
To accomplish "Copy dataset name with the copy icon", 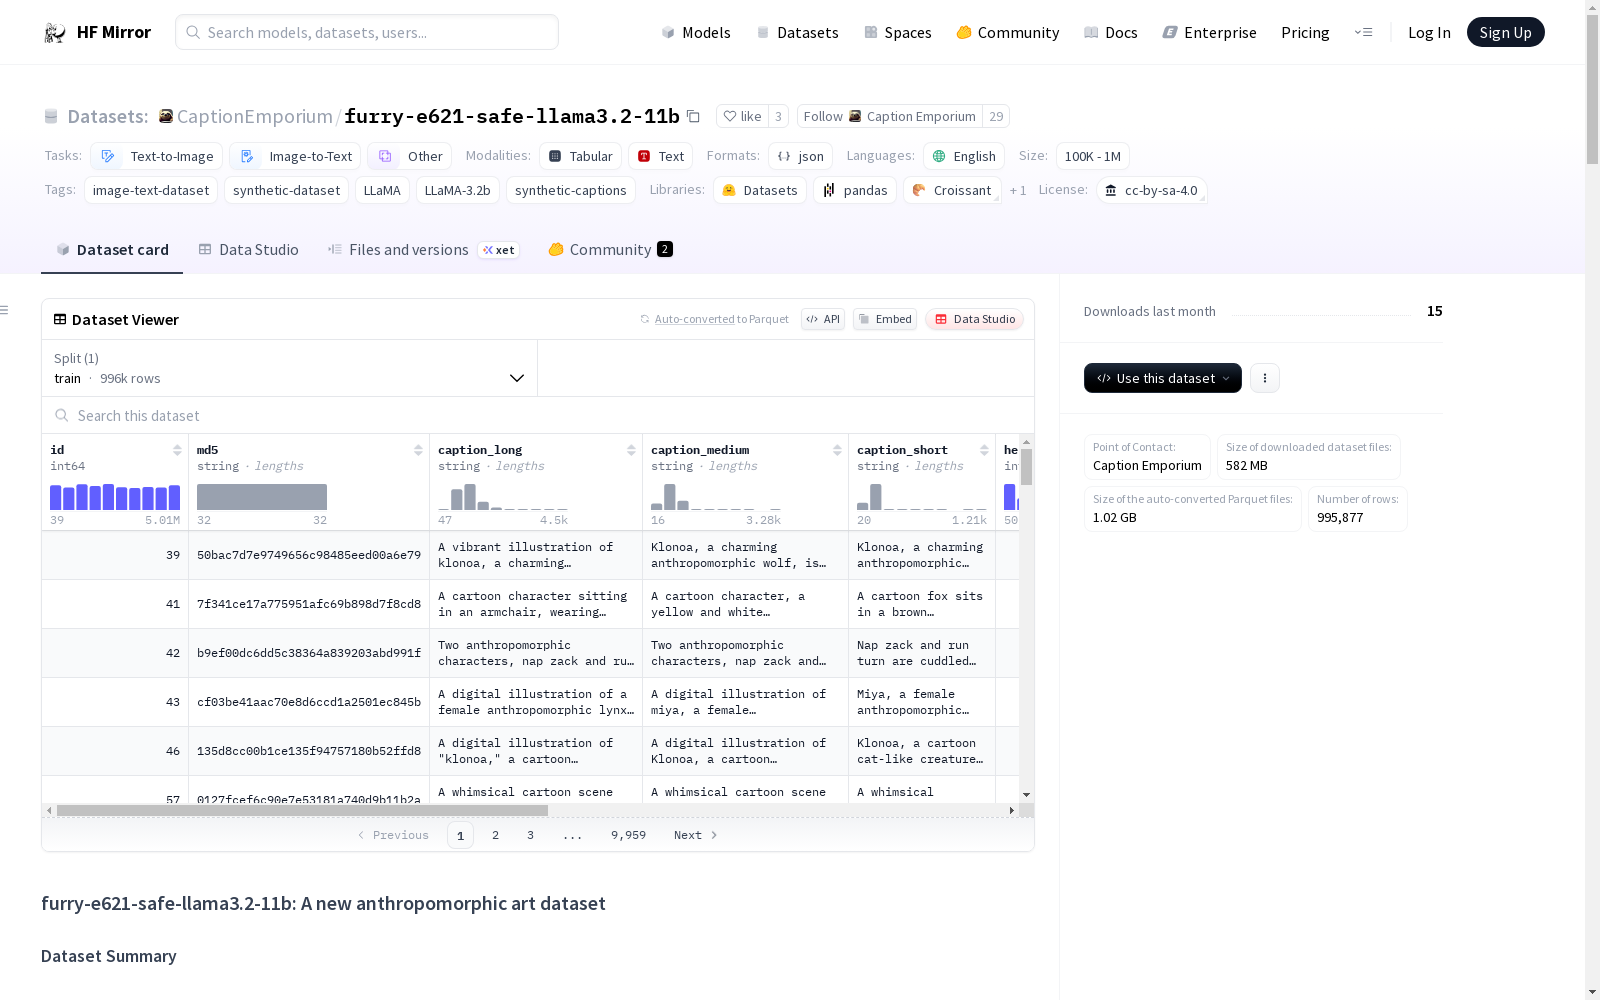I will tap(693, 116).
